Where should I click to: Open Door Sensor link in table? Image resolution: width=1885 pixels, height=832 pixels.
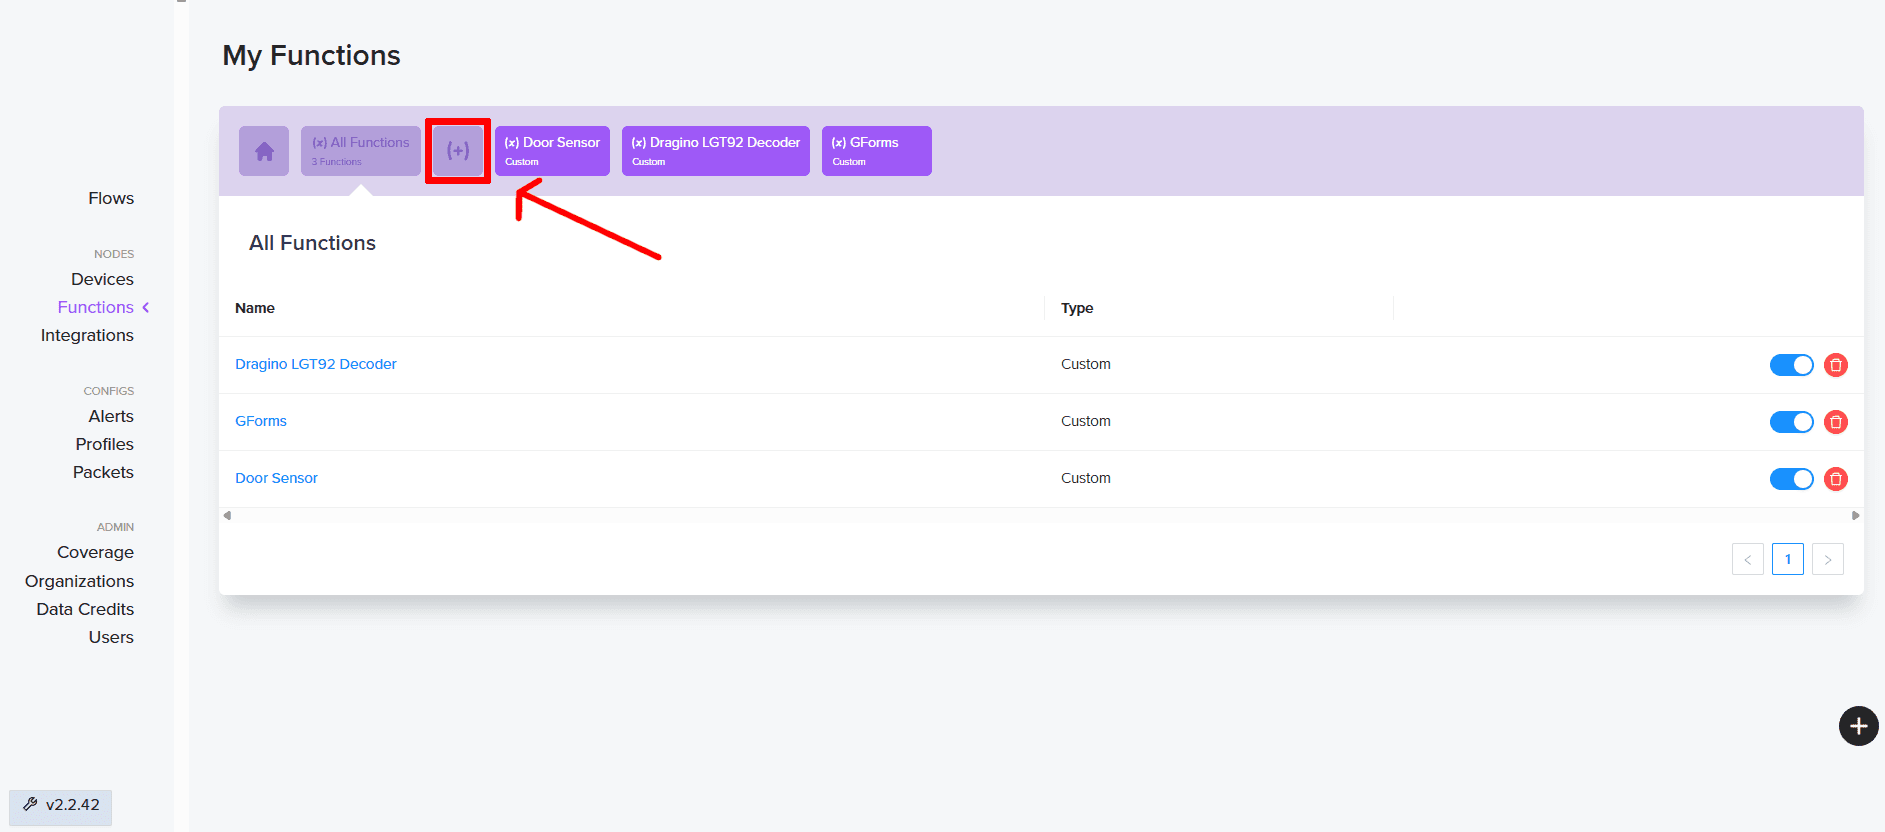[x=277, y=478]
